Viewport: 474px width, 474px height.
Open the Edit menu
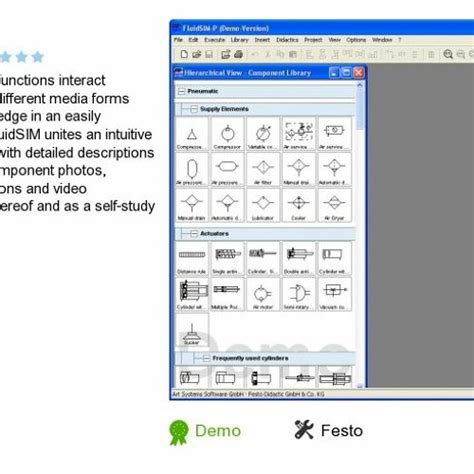pyautogui.click(x=193, y=40)
